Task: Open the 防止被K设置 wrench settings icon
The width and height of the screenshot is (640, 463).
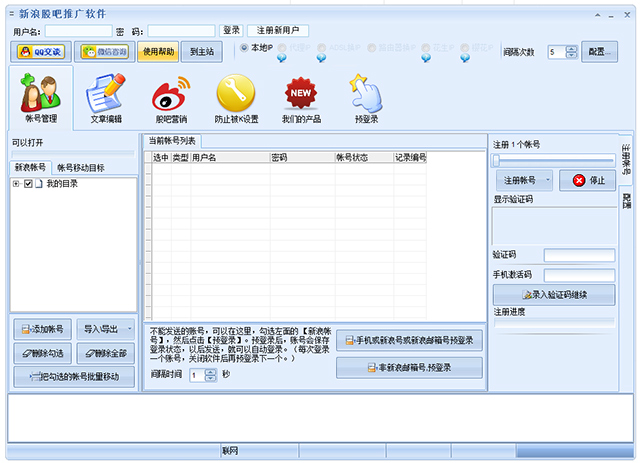Action: coord(236,102)
